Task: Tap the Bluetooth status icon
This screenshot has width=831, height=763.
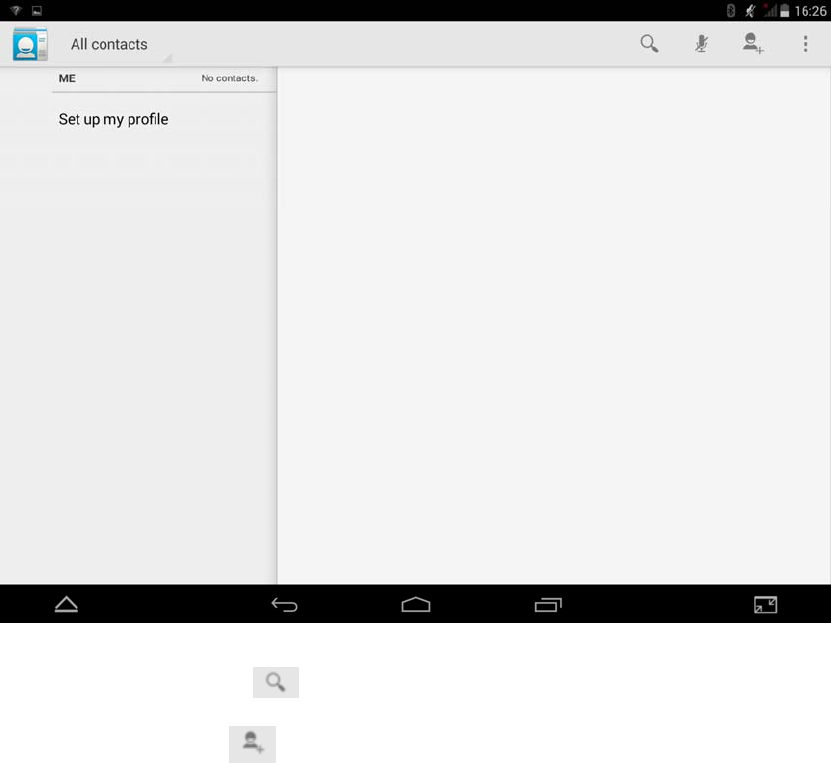Action: [731, 11]
